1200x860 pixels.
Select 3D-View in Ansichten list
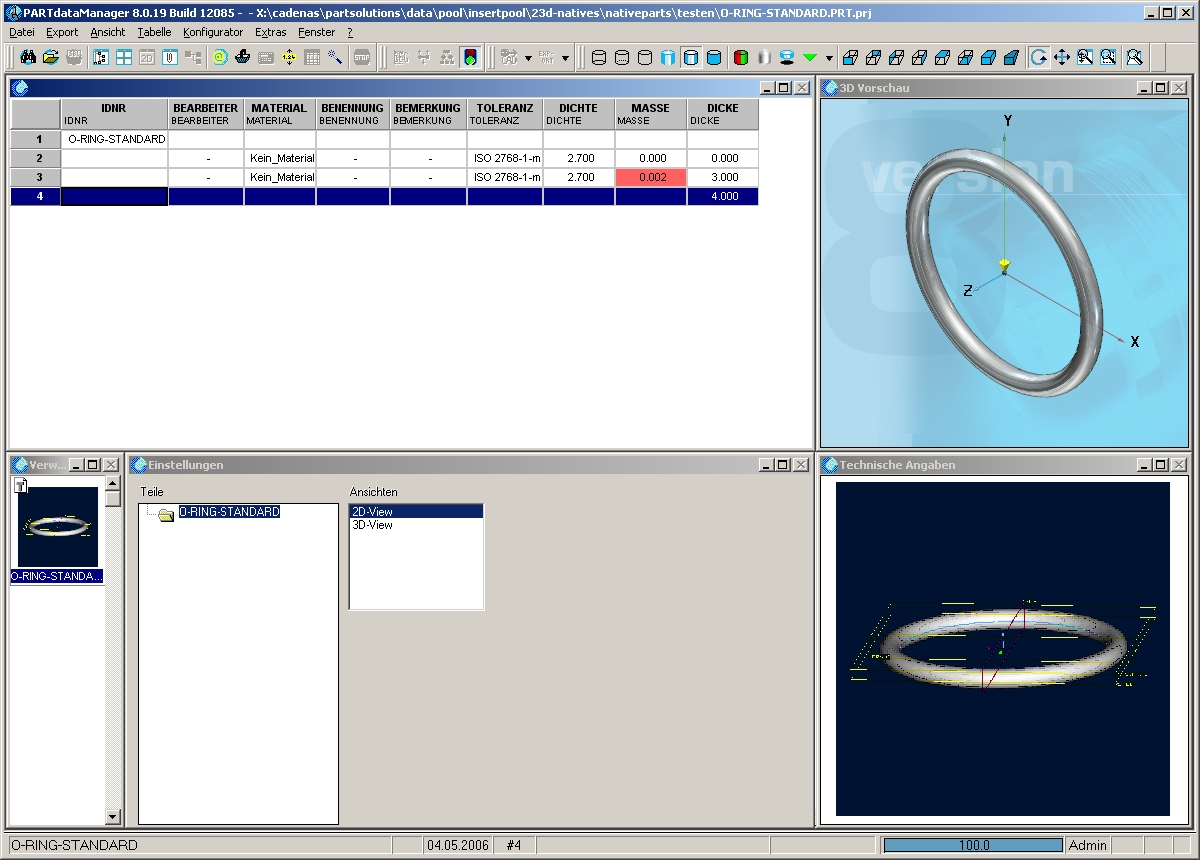coord(416,524)
